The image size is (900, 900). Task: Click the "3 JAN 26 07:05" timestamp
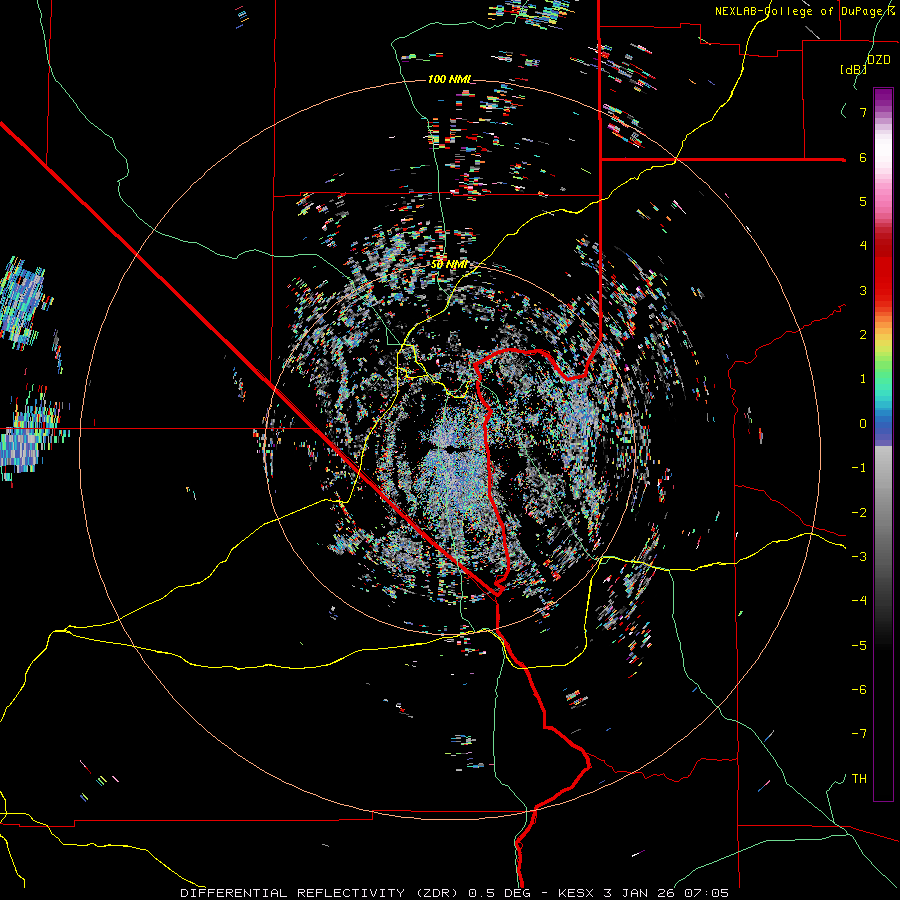tap(666, 893)
